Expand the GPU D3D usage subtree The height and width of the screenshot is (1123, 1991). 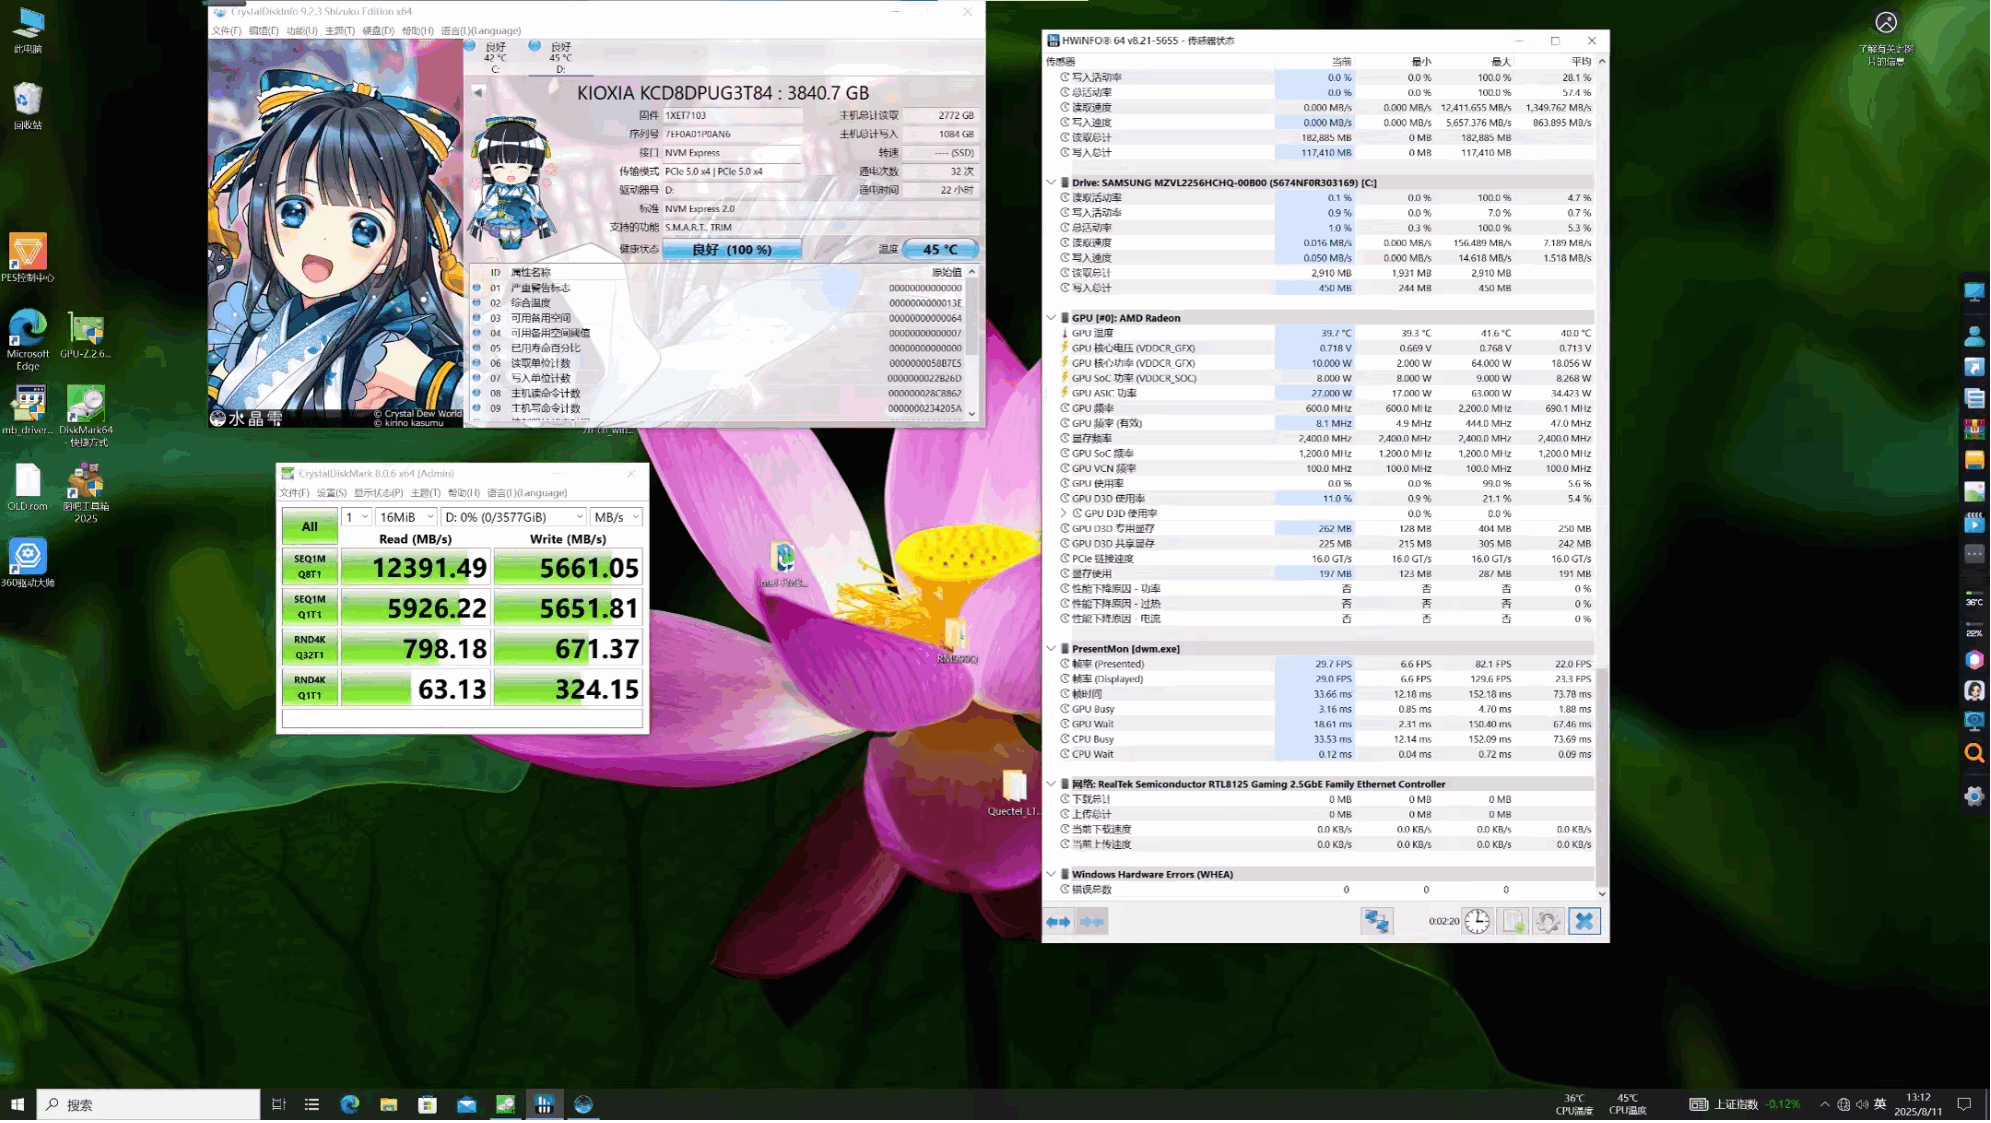(x=1064, y=514)
